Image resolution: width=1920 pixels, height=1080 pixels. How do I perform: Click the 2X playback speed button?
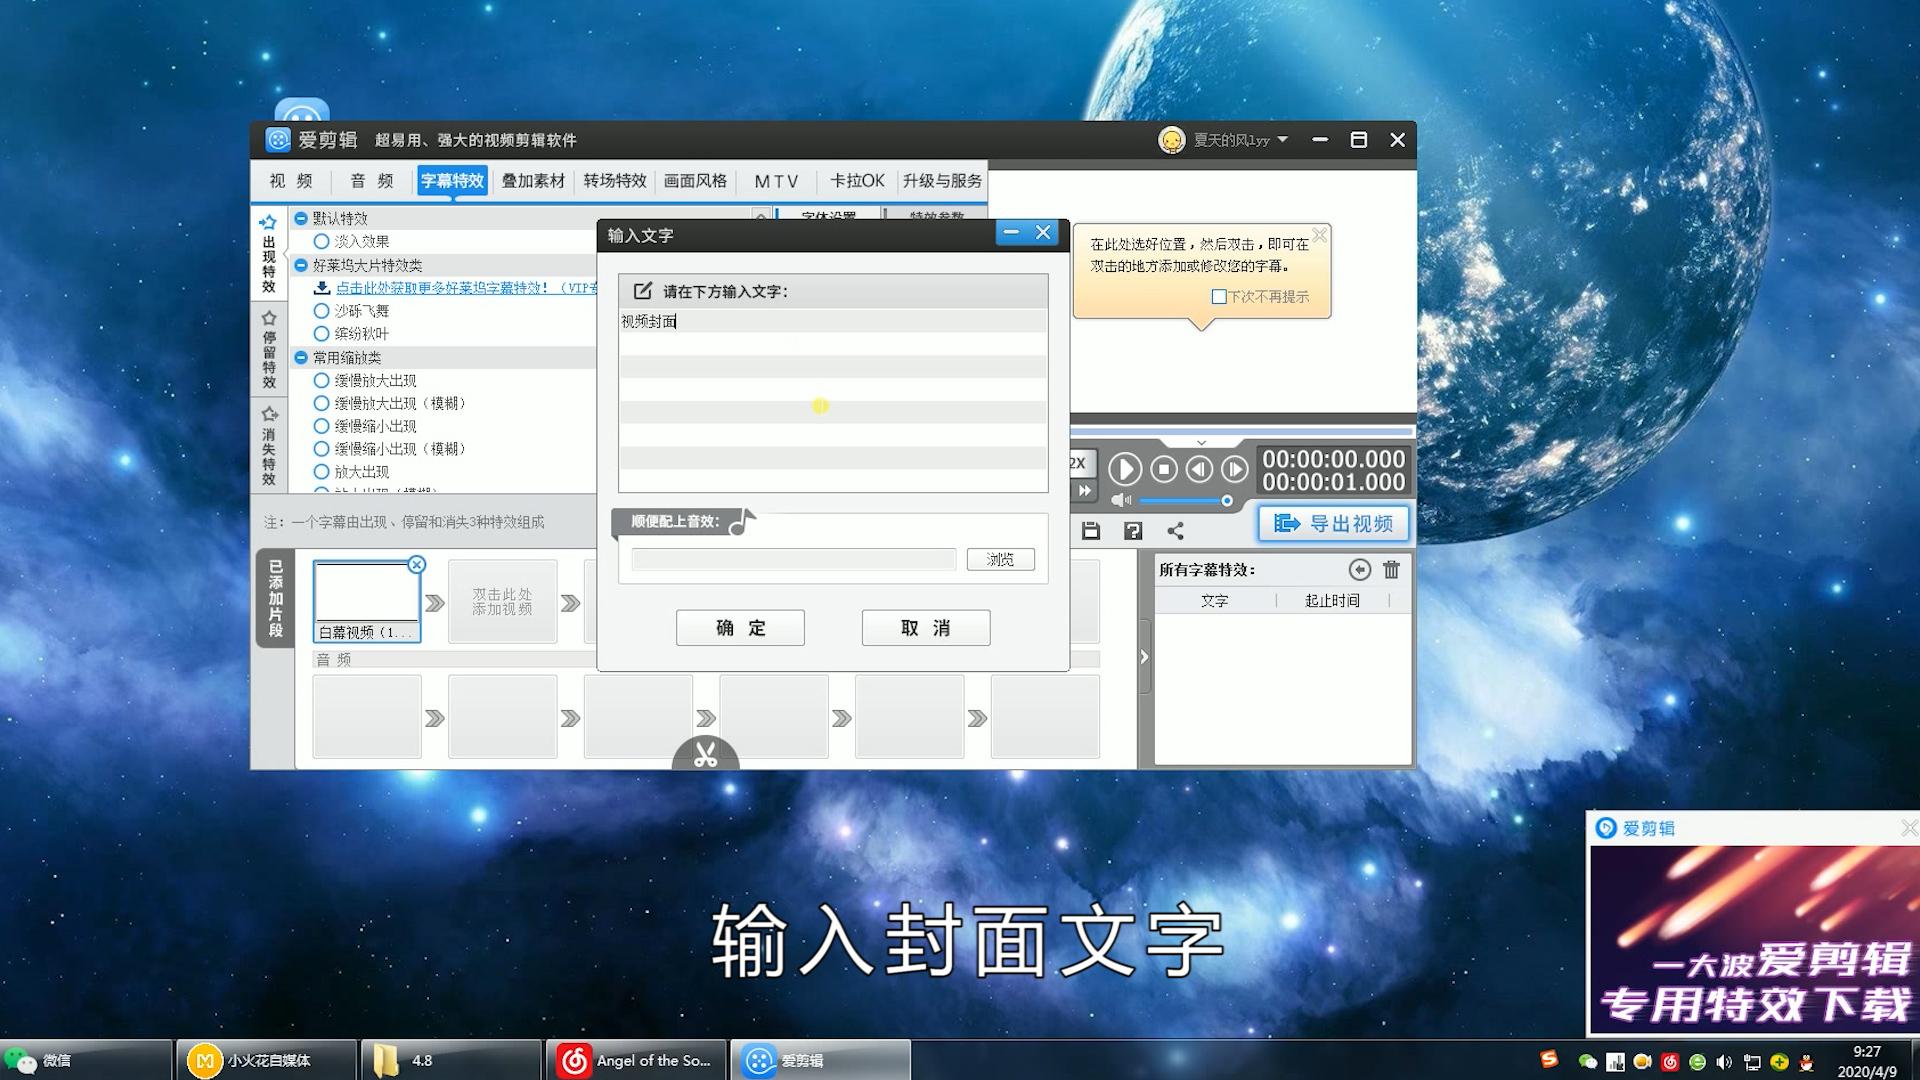click(1080, 463)
